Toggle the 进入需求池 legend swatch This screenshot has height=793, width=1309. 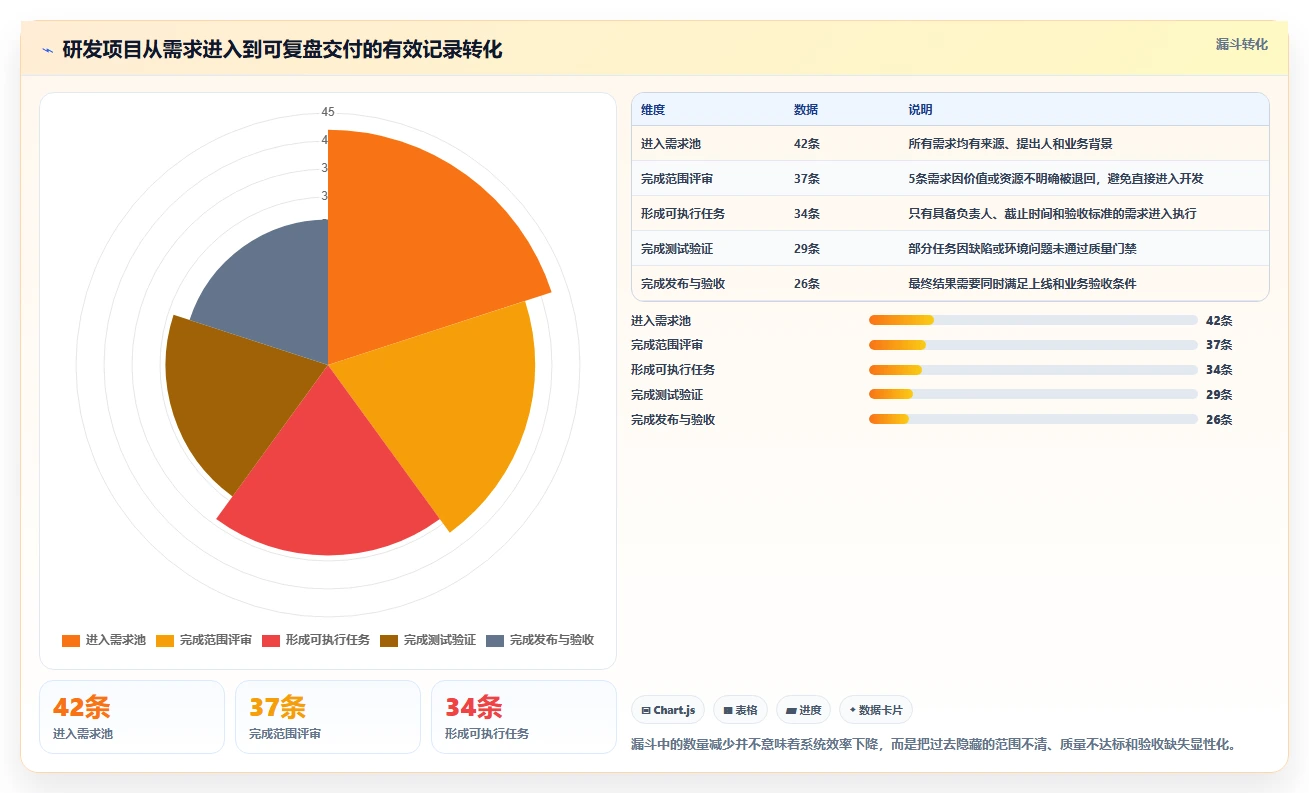point(71,640)
